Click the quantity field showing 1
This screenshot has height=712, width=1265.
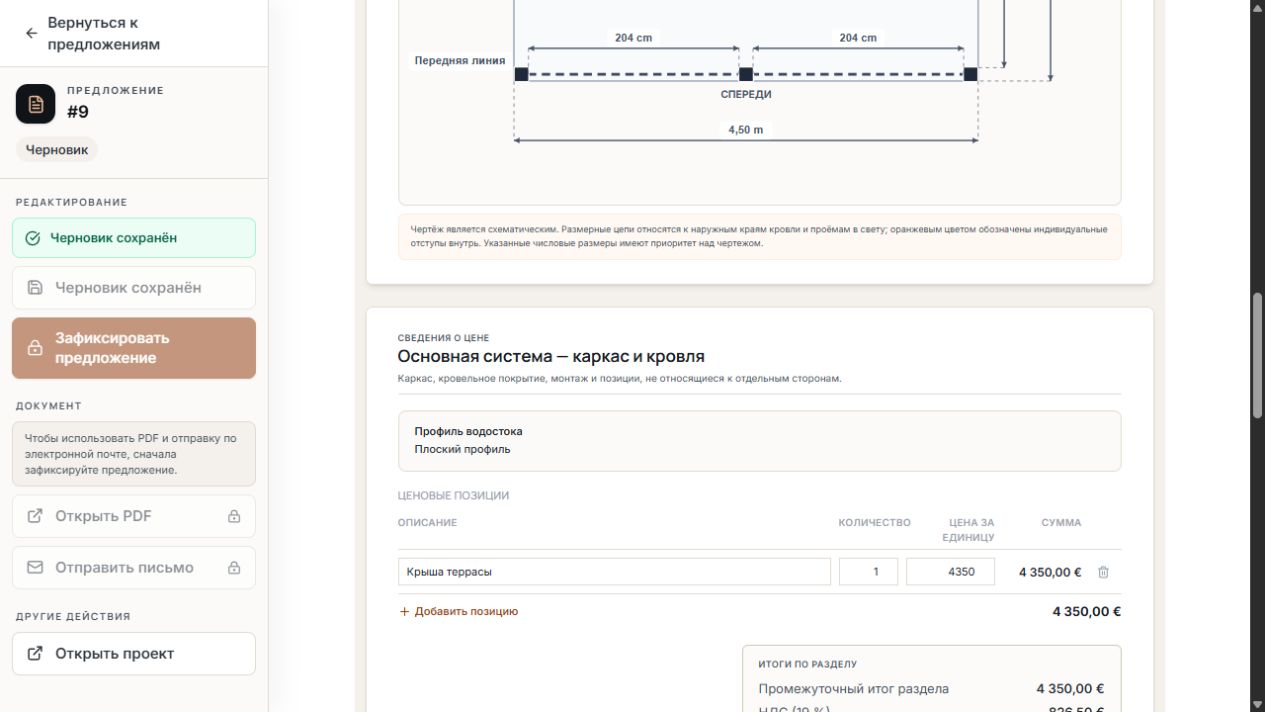pyautogui.click(x=868, y=572)
